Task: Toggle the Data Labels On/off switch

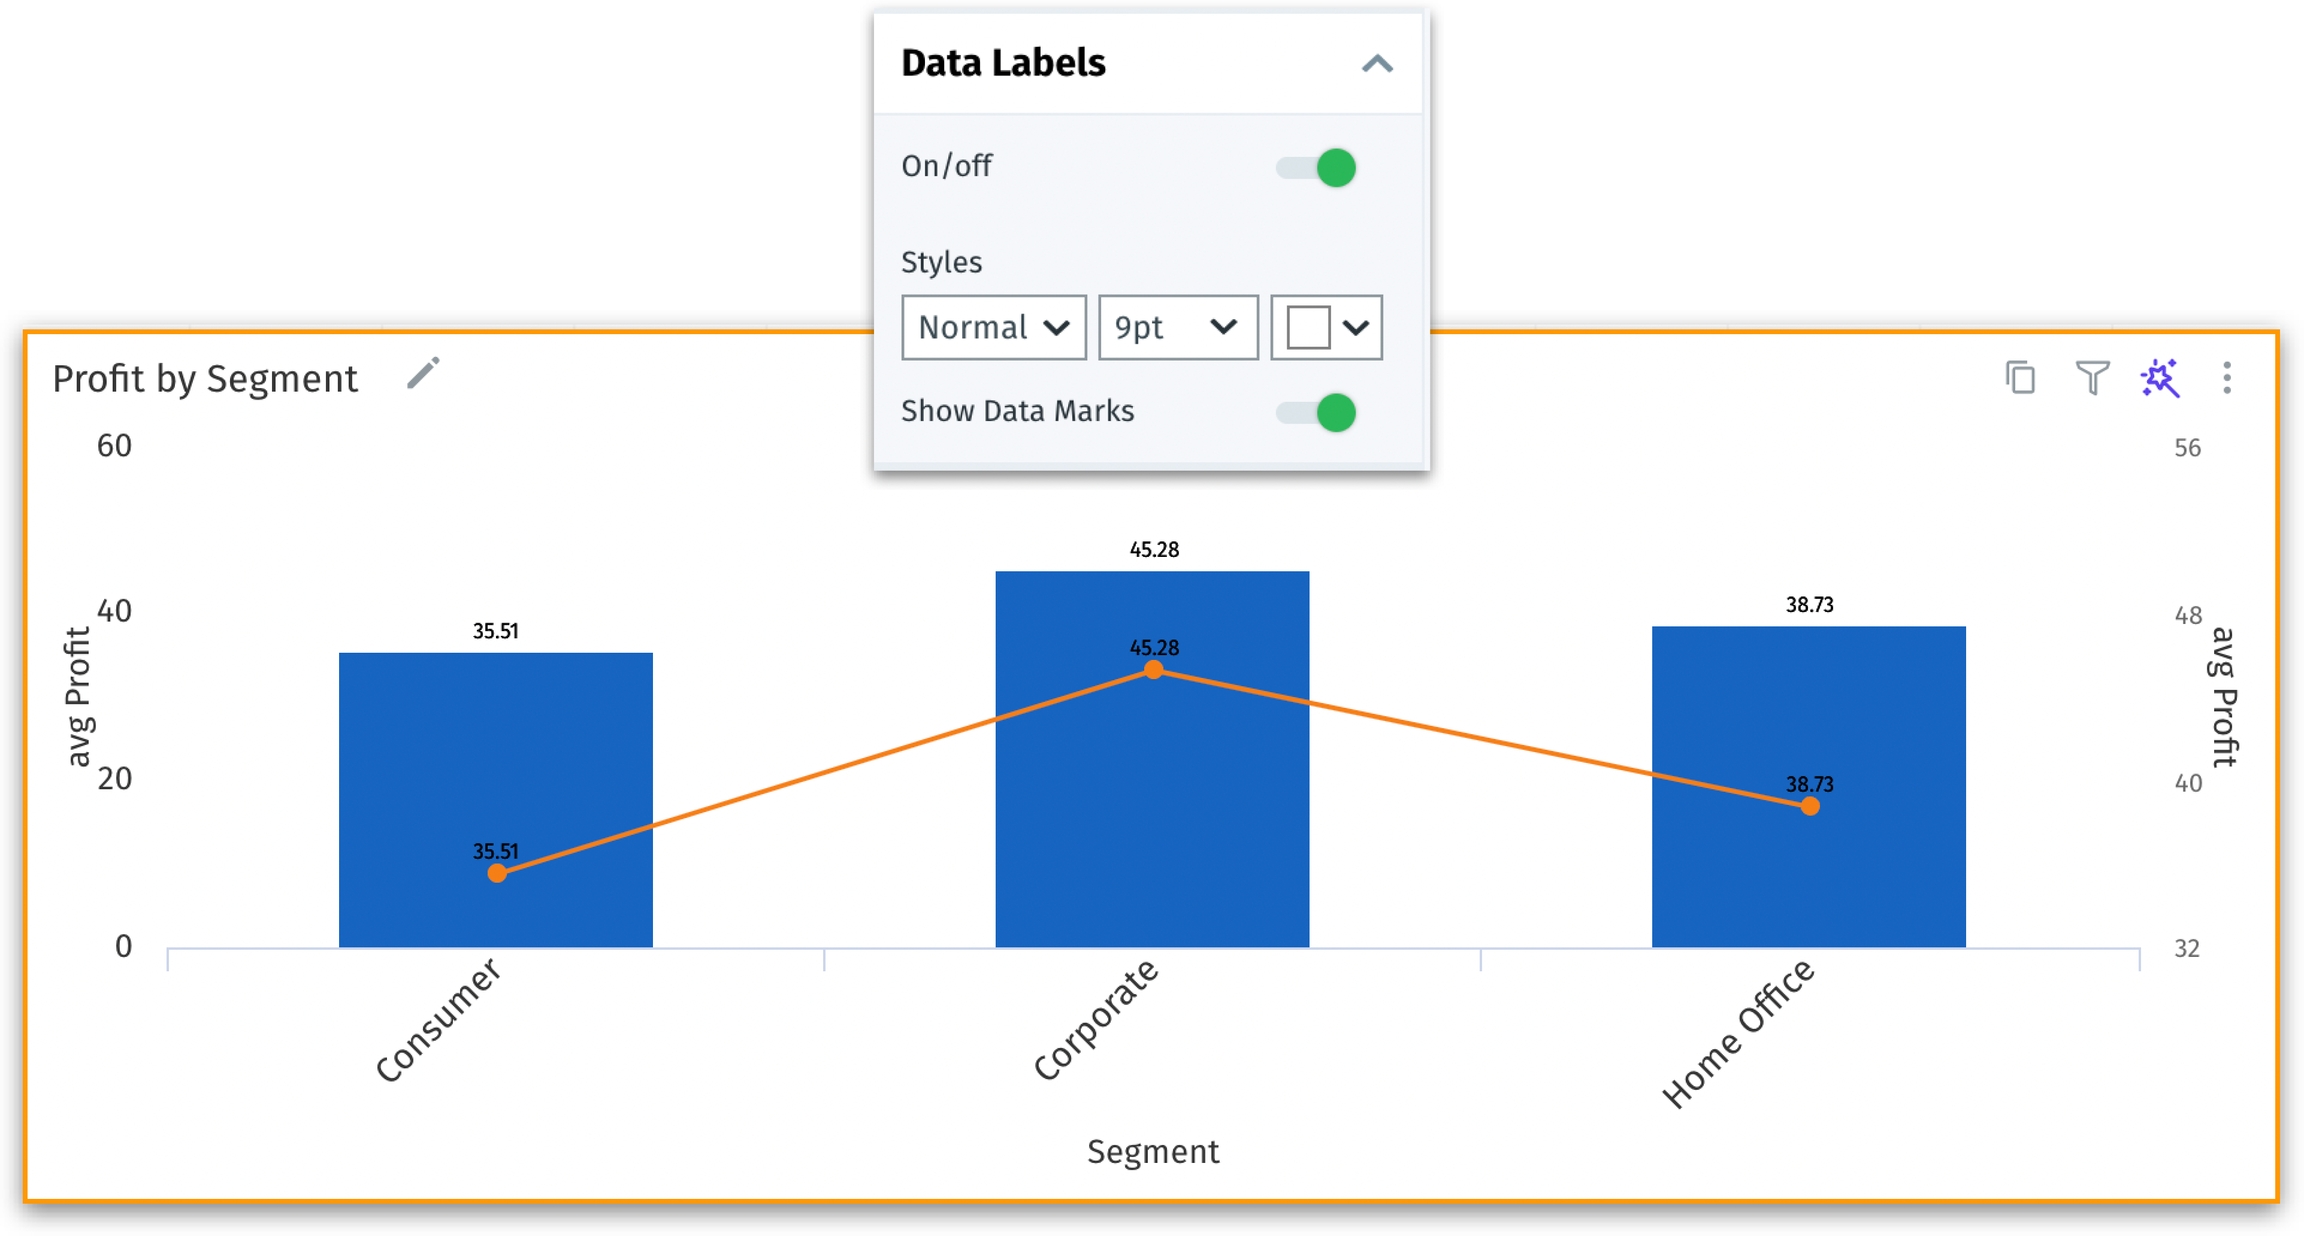Action: pyautogui.click(x=1316, y=167)
